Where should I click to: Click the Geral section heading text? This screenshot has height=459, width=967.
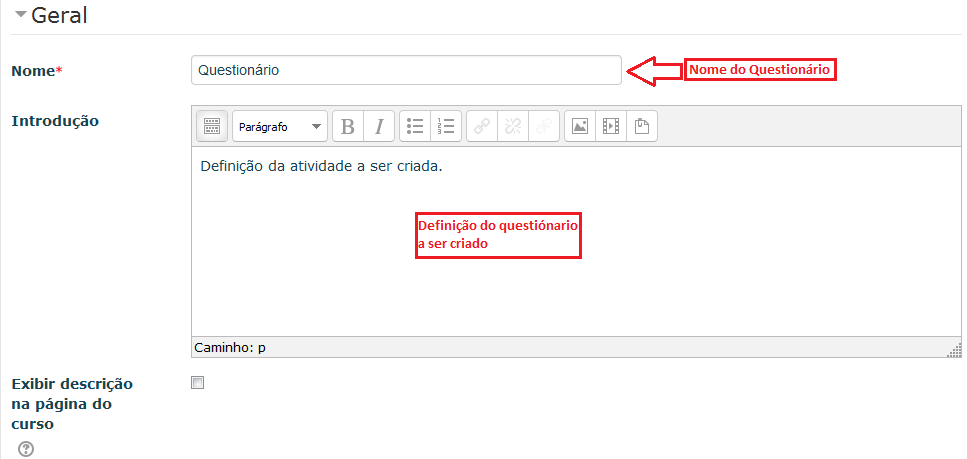(x=60, y=16)
